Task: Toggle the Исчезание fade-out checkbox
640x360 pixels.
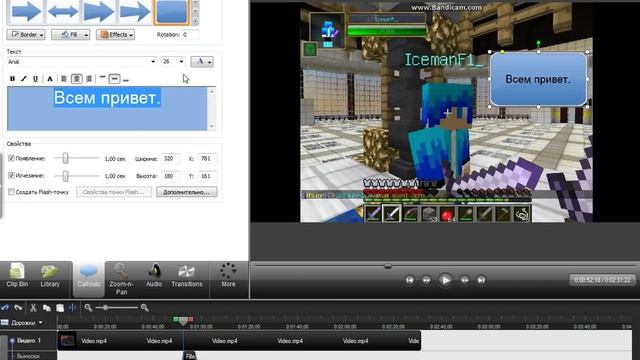Action: tap(11, 176)
